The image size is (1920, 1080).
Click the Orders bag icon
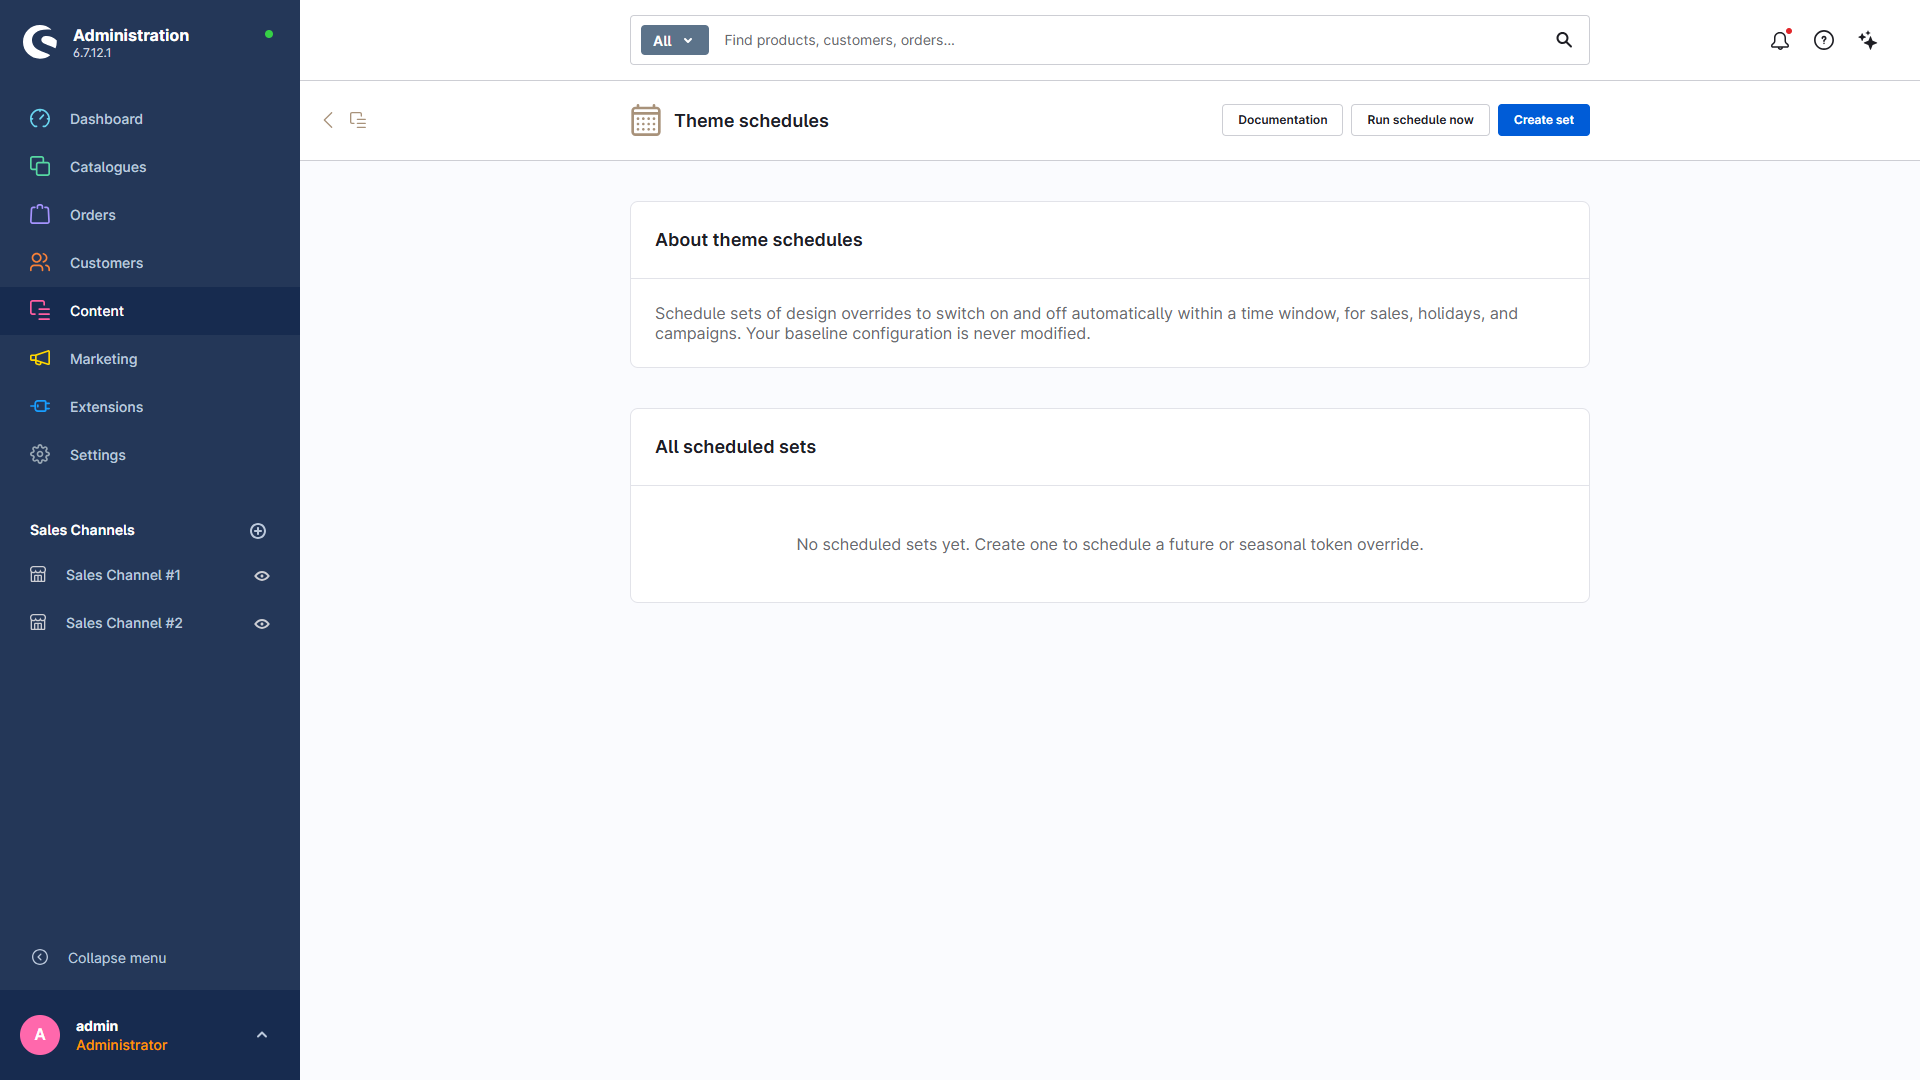pos(40,215)
